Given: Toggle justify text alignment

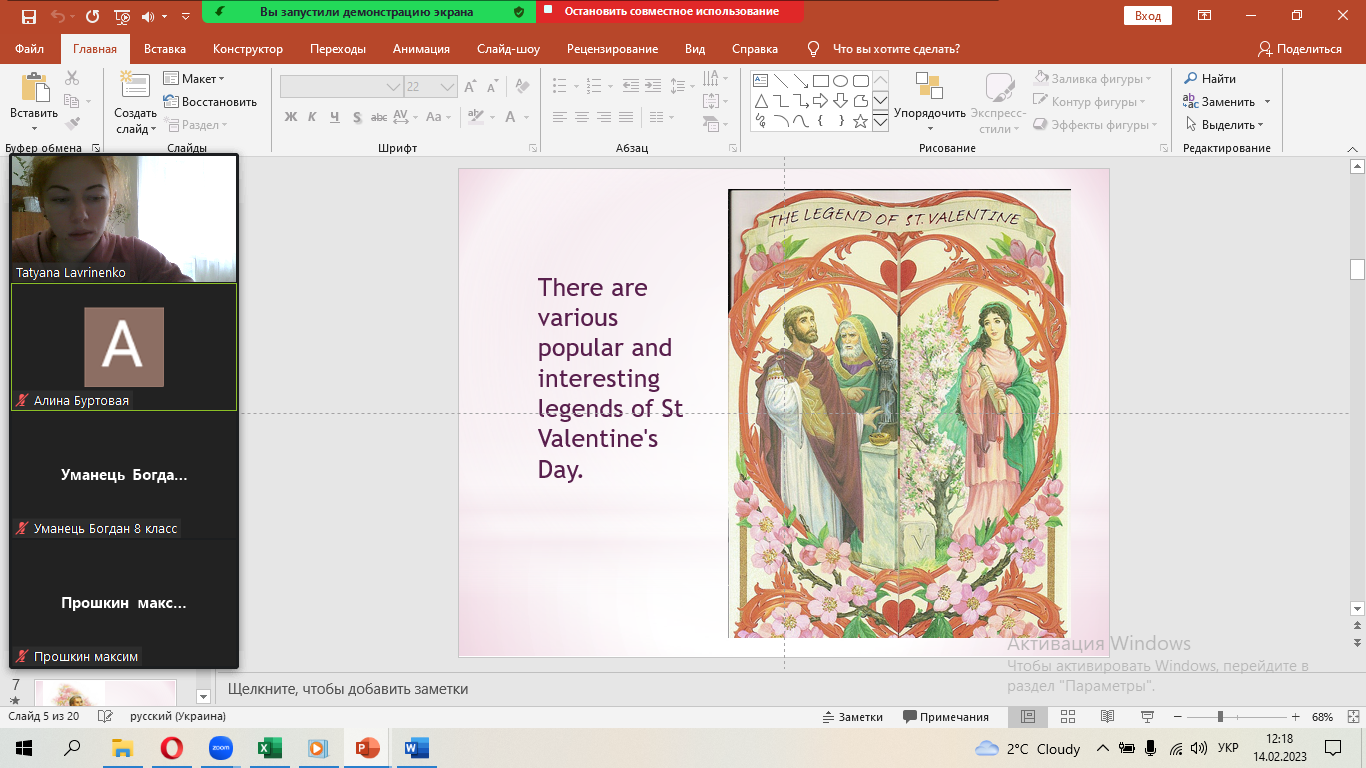Looking at the screenshot, I should (x=626, y=117).
